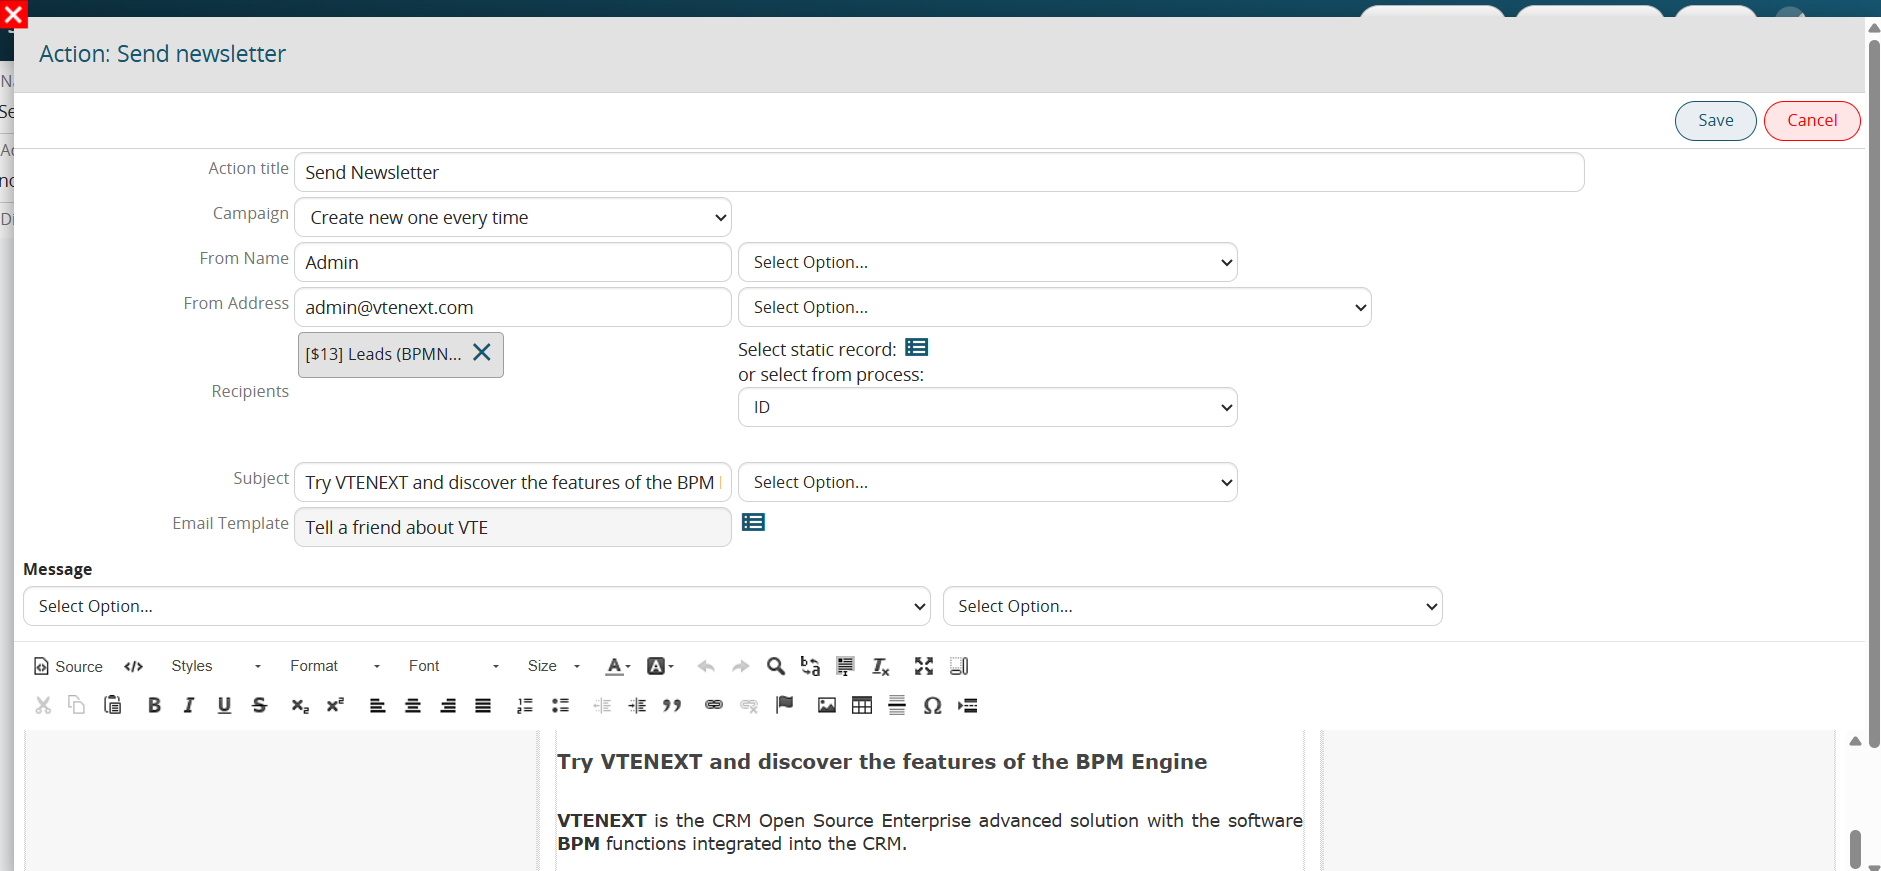Open the Replace tool in the editor
This screenshot has width=1881, height=871.
pyautogui.click(x=810, y=666)
